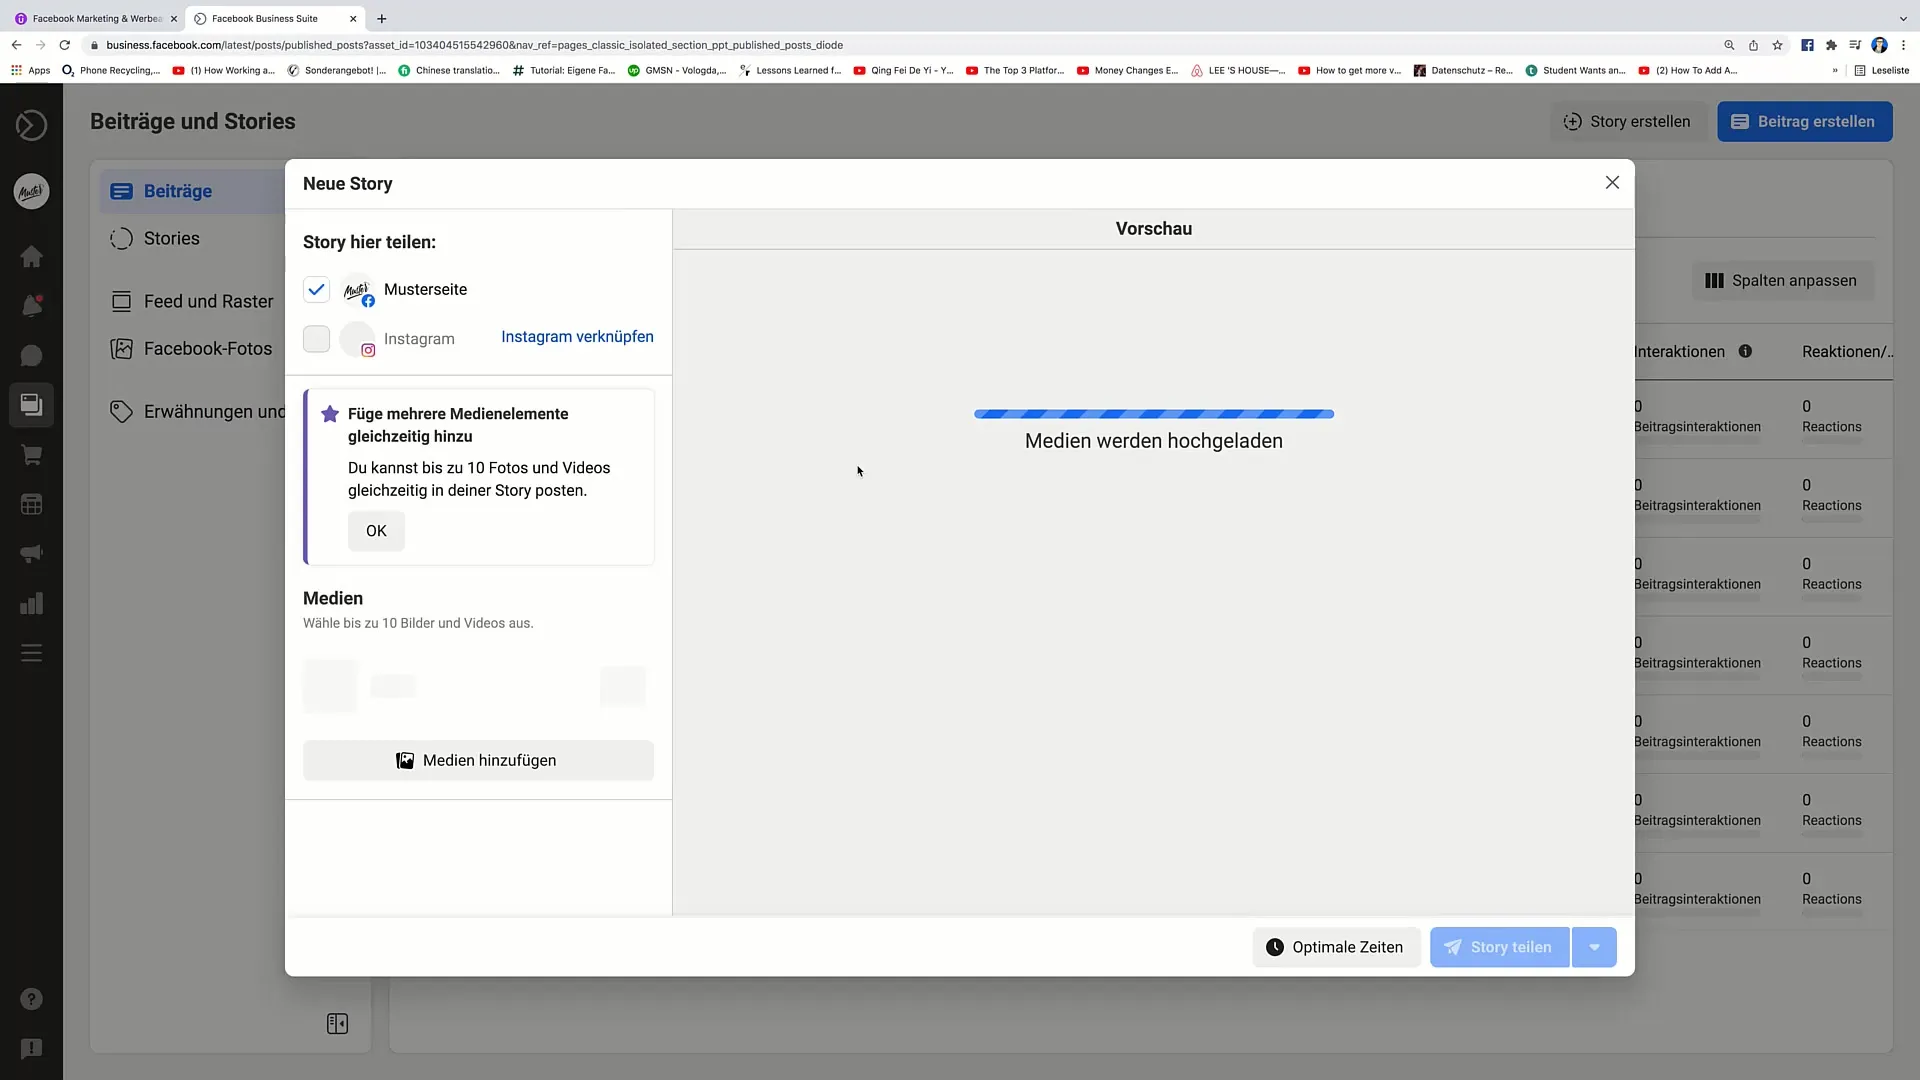Expand bookmarks overflow chevron
Viewport: 1920px width, 1080px height.
(1835, 70)
